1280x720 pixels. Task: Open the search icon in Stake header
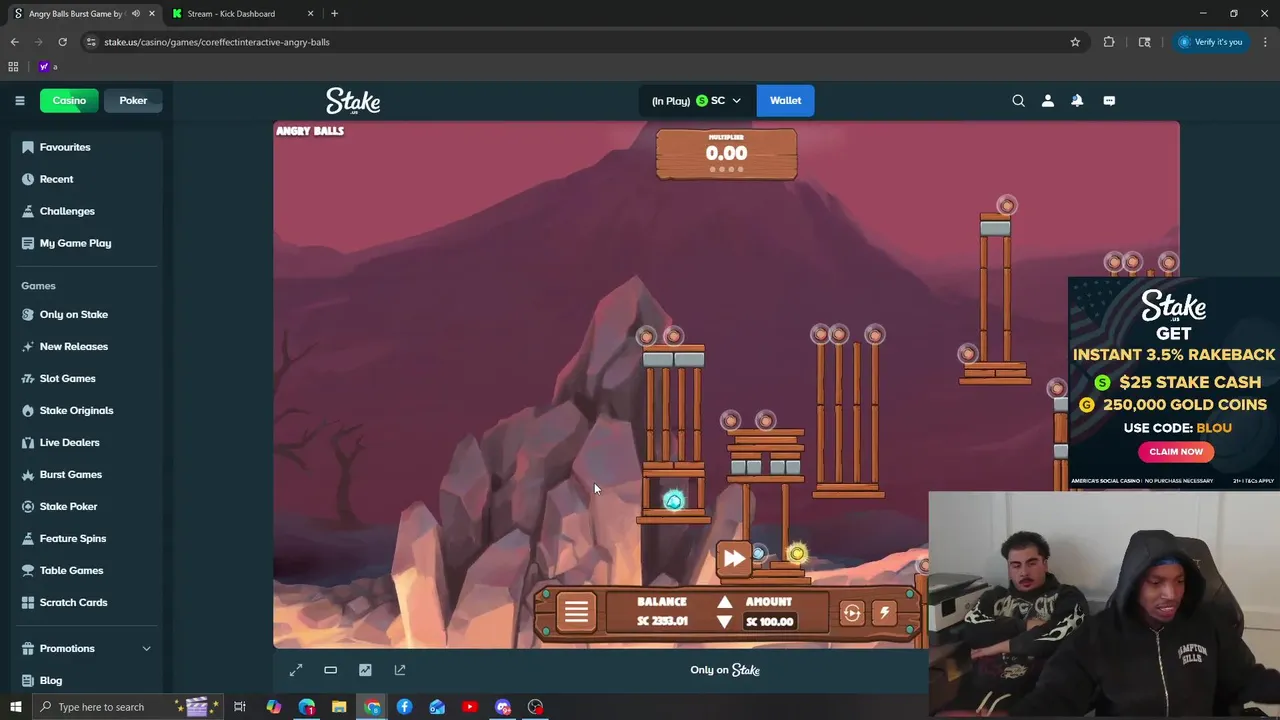coord(1018,100)
